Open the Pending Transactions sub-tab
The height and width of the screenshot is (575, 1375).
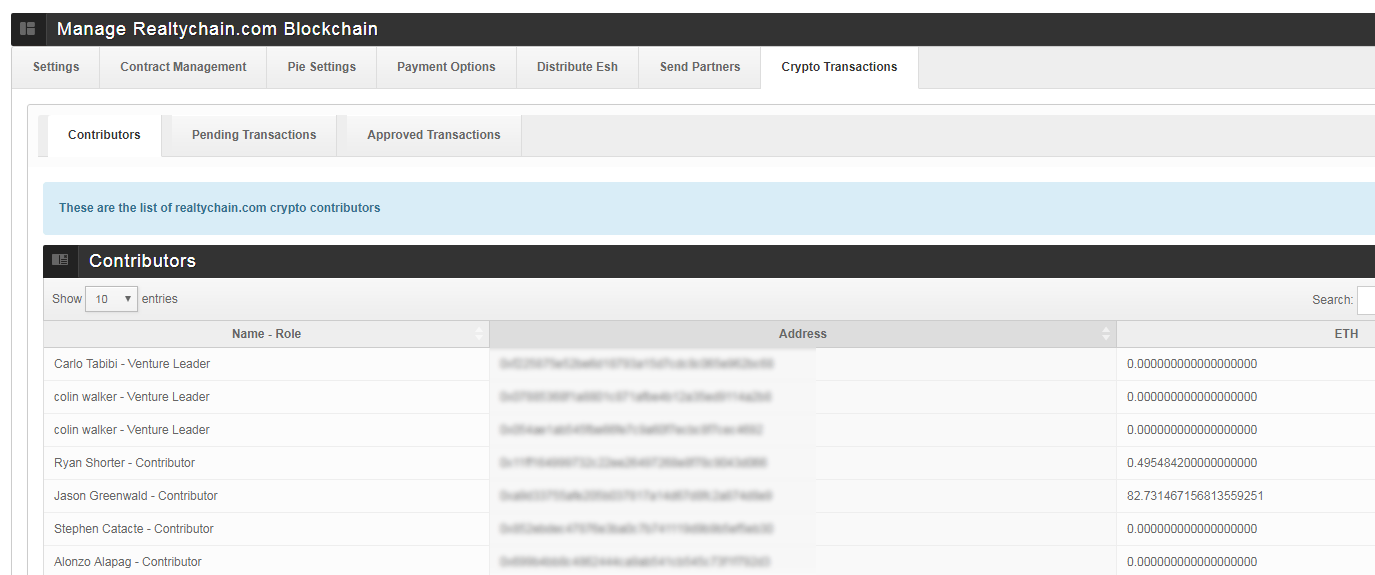pyautogui.click(x=254, y=135)
